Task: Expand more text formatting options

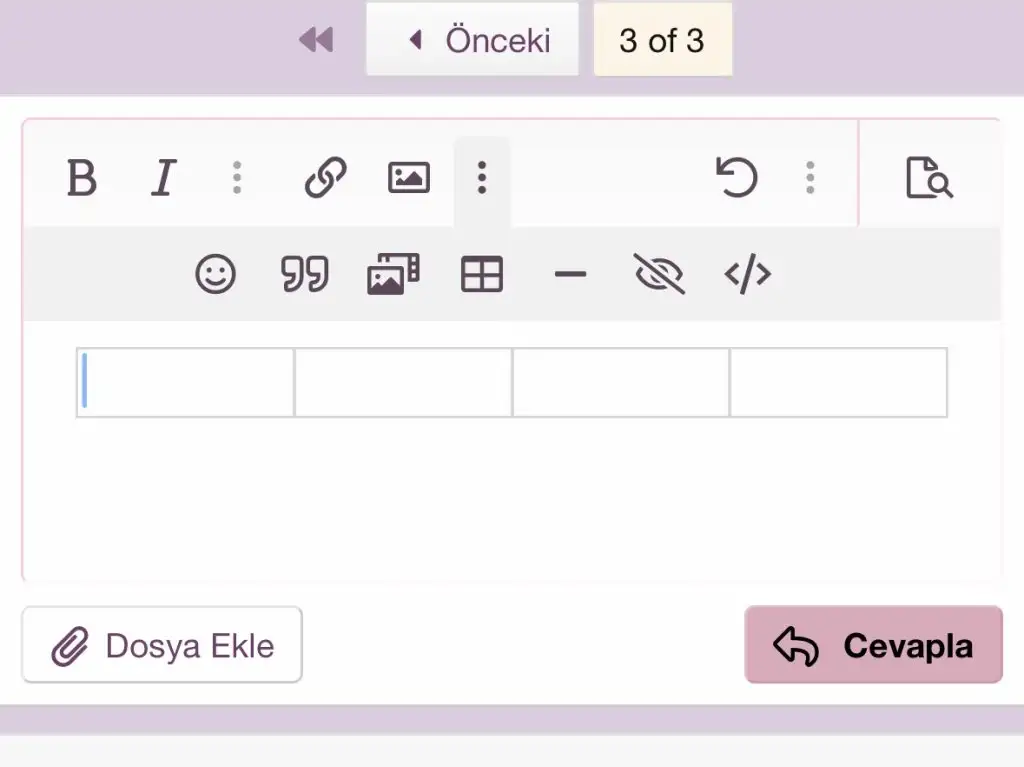Action: pyautogui.click(x=237, y=178)
